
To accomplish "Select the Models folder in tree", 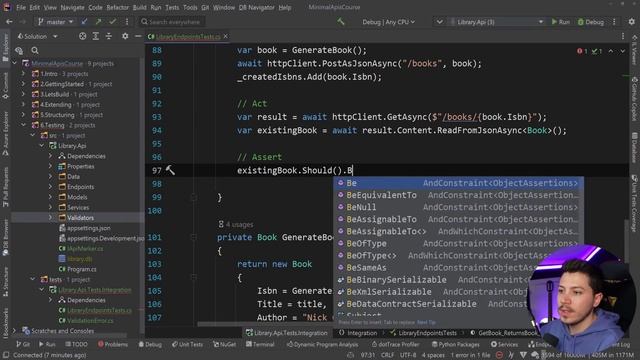I will click(x=77, y=197).
